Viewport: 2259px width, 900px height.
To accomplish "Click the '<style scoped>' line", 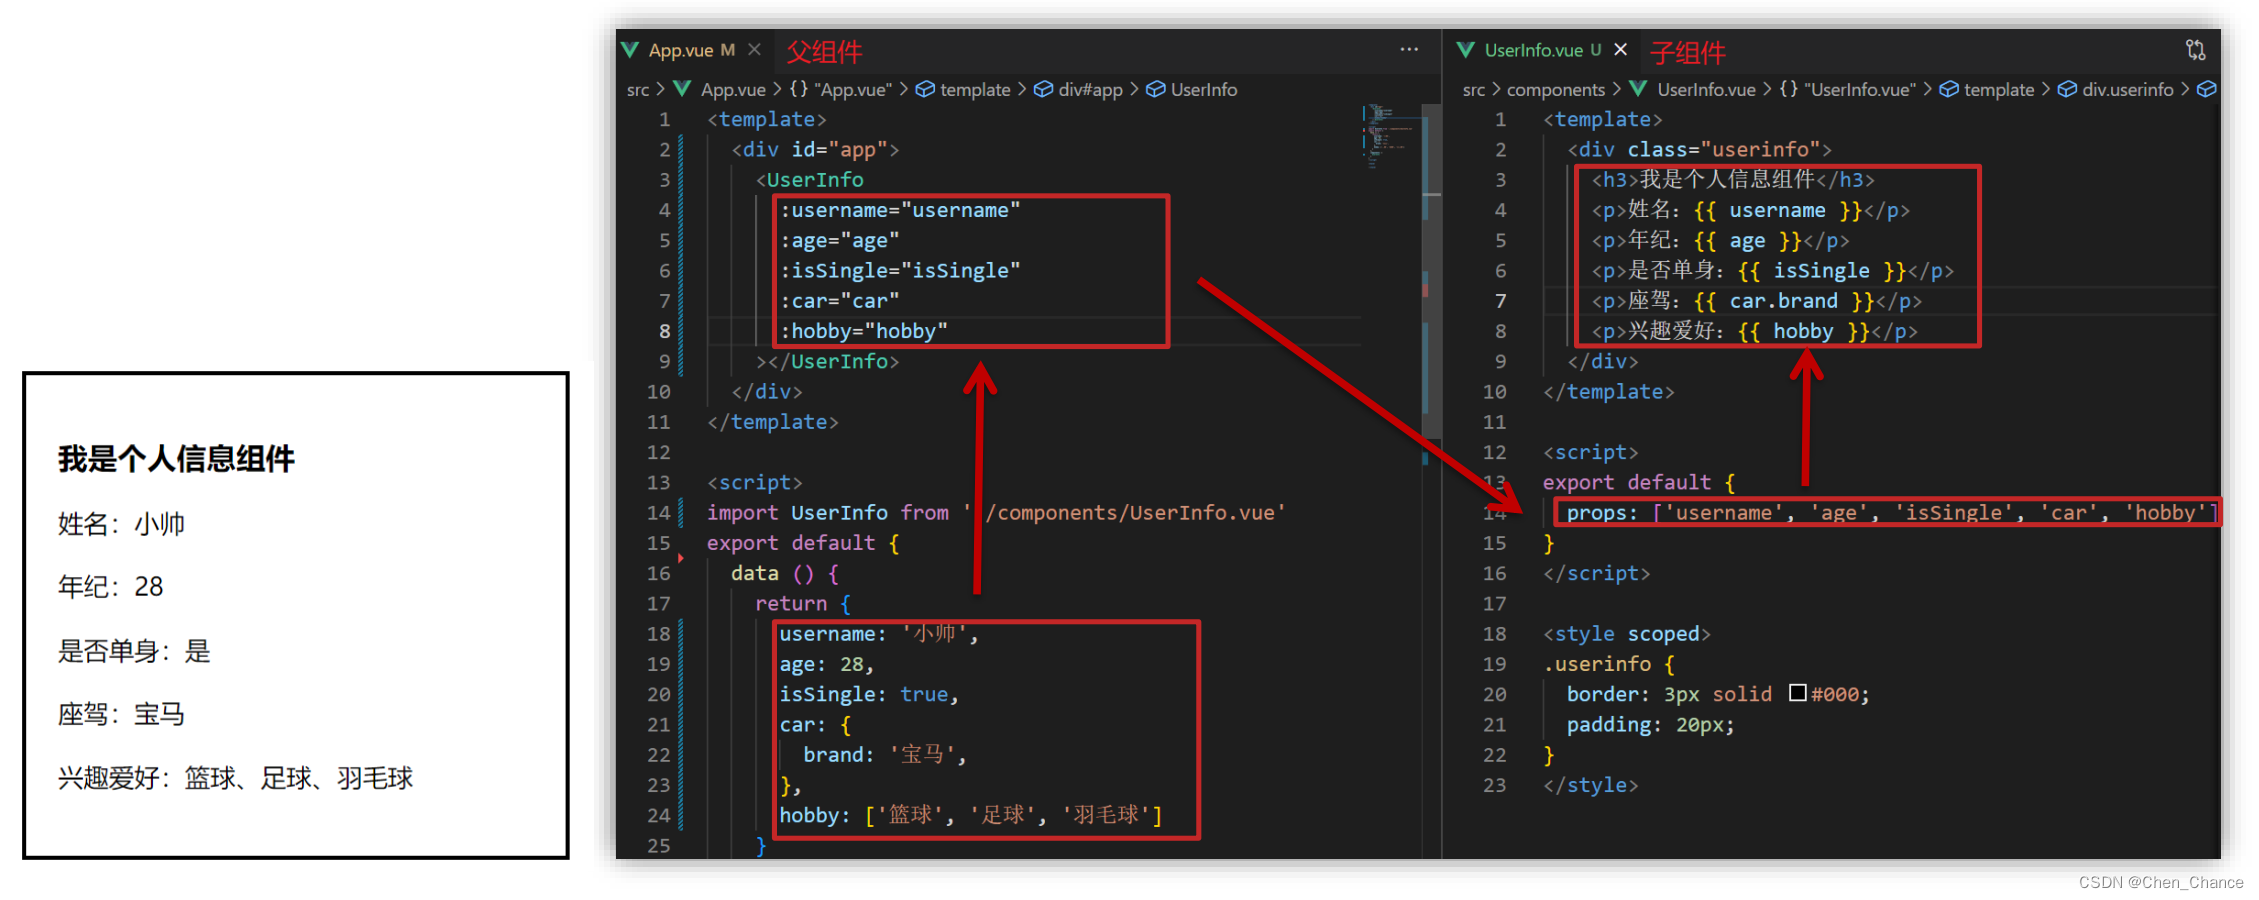I will 1627,634.
